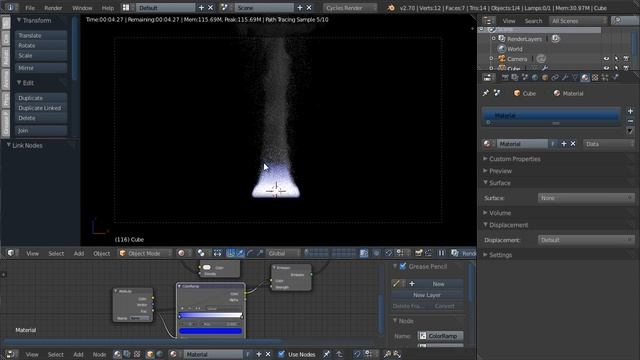The width and height of the screenshot is (640, 360).
Task: Open the Object menu in 3D header
Action: click(x=102, y=253)
